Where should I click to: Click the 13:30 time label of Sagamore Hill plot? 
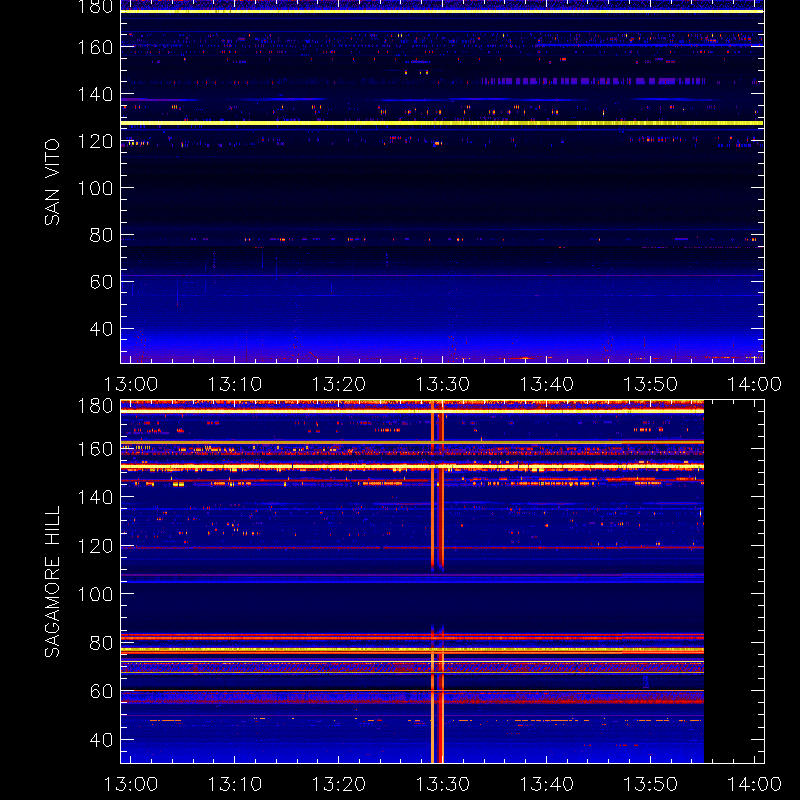tap(443, 784)
